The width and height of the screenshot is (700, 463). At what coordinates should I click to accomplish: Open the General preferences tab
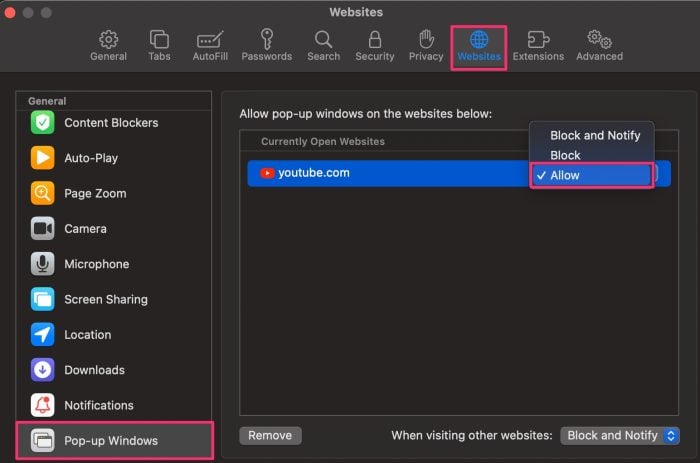(x=108, y=46)
